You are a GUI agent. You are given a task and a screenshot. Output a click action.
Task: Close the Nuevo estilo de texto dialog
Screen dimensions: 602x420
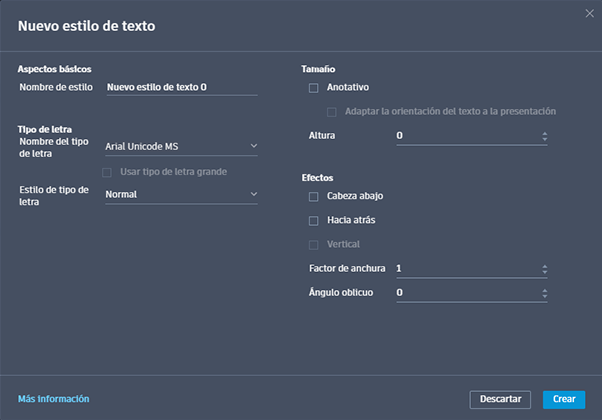[x=588, y=13]
